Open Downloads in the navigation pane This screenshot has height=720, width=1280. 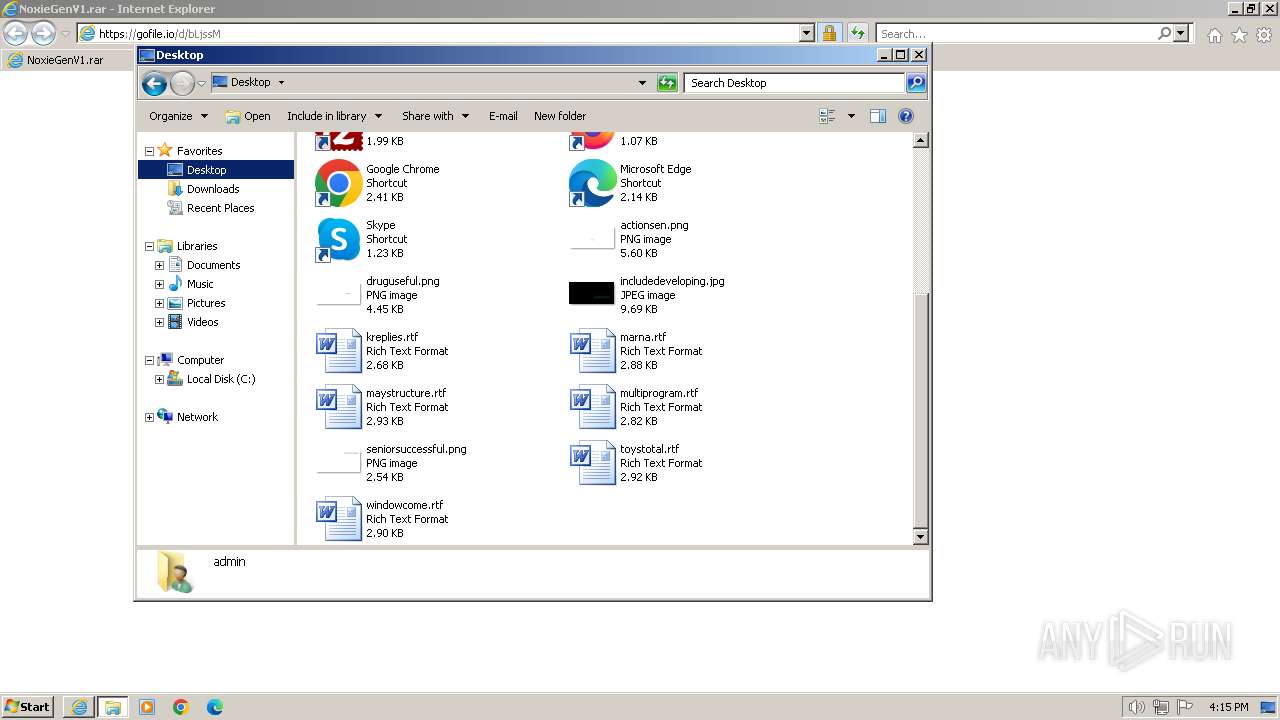[x=212, y=189]
